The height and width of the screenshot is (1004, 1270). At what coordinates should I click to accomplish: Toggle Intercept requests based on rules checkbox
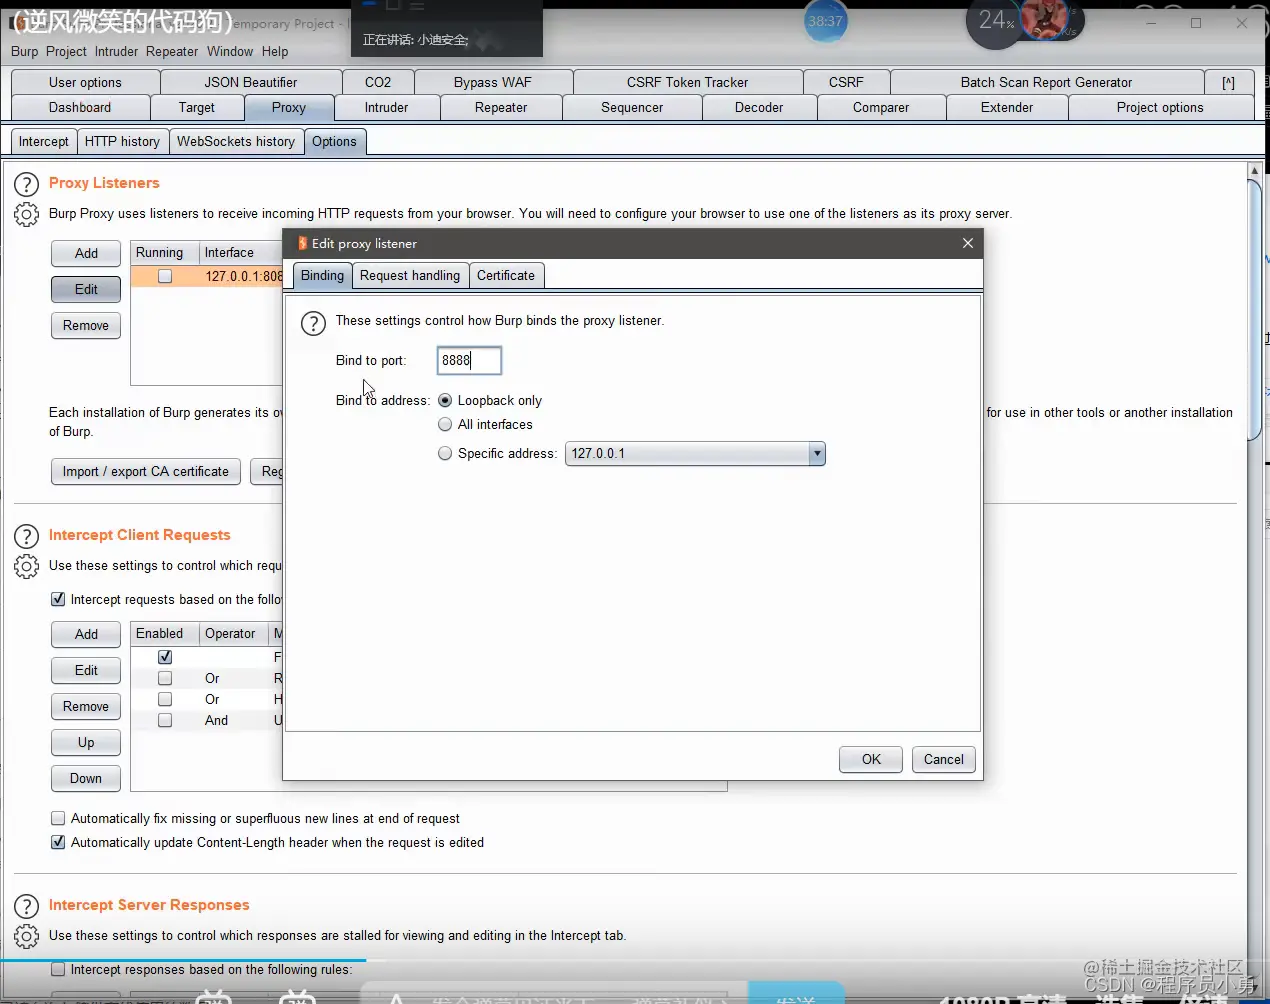coord(58,599)
